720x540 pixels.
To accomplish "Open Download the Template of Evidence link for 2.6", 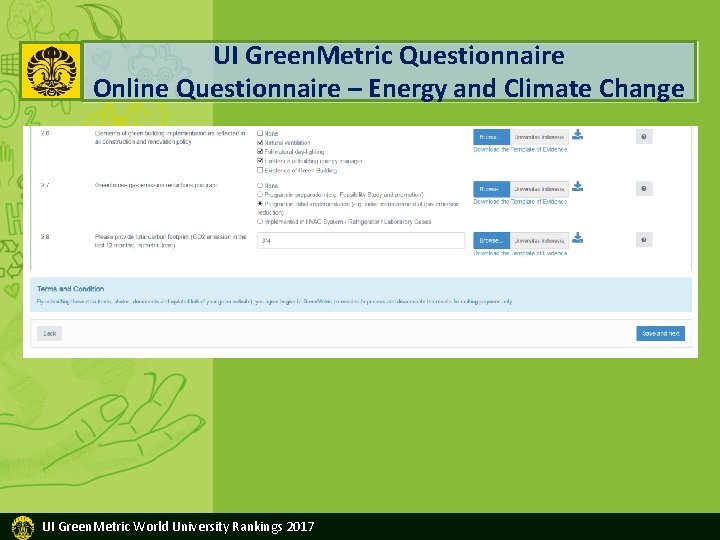I will (x=520, y=150).
